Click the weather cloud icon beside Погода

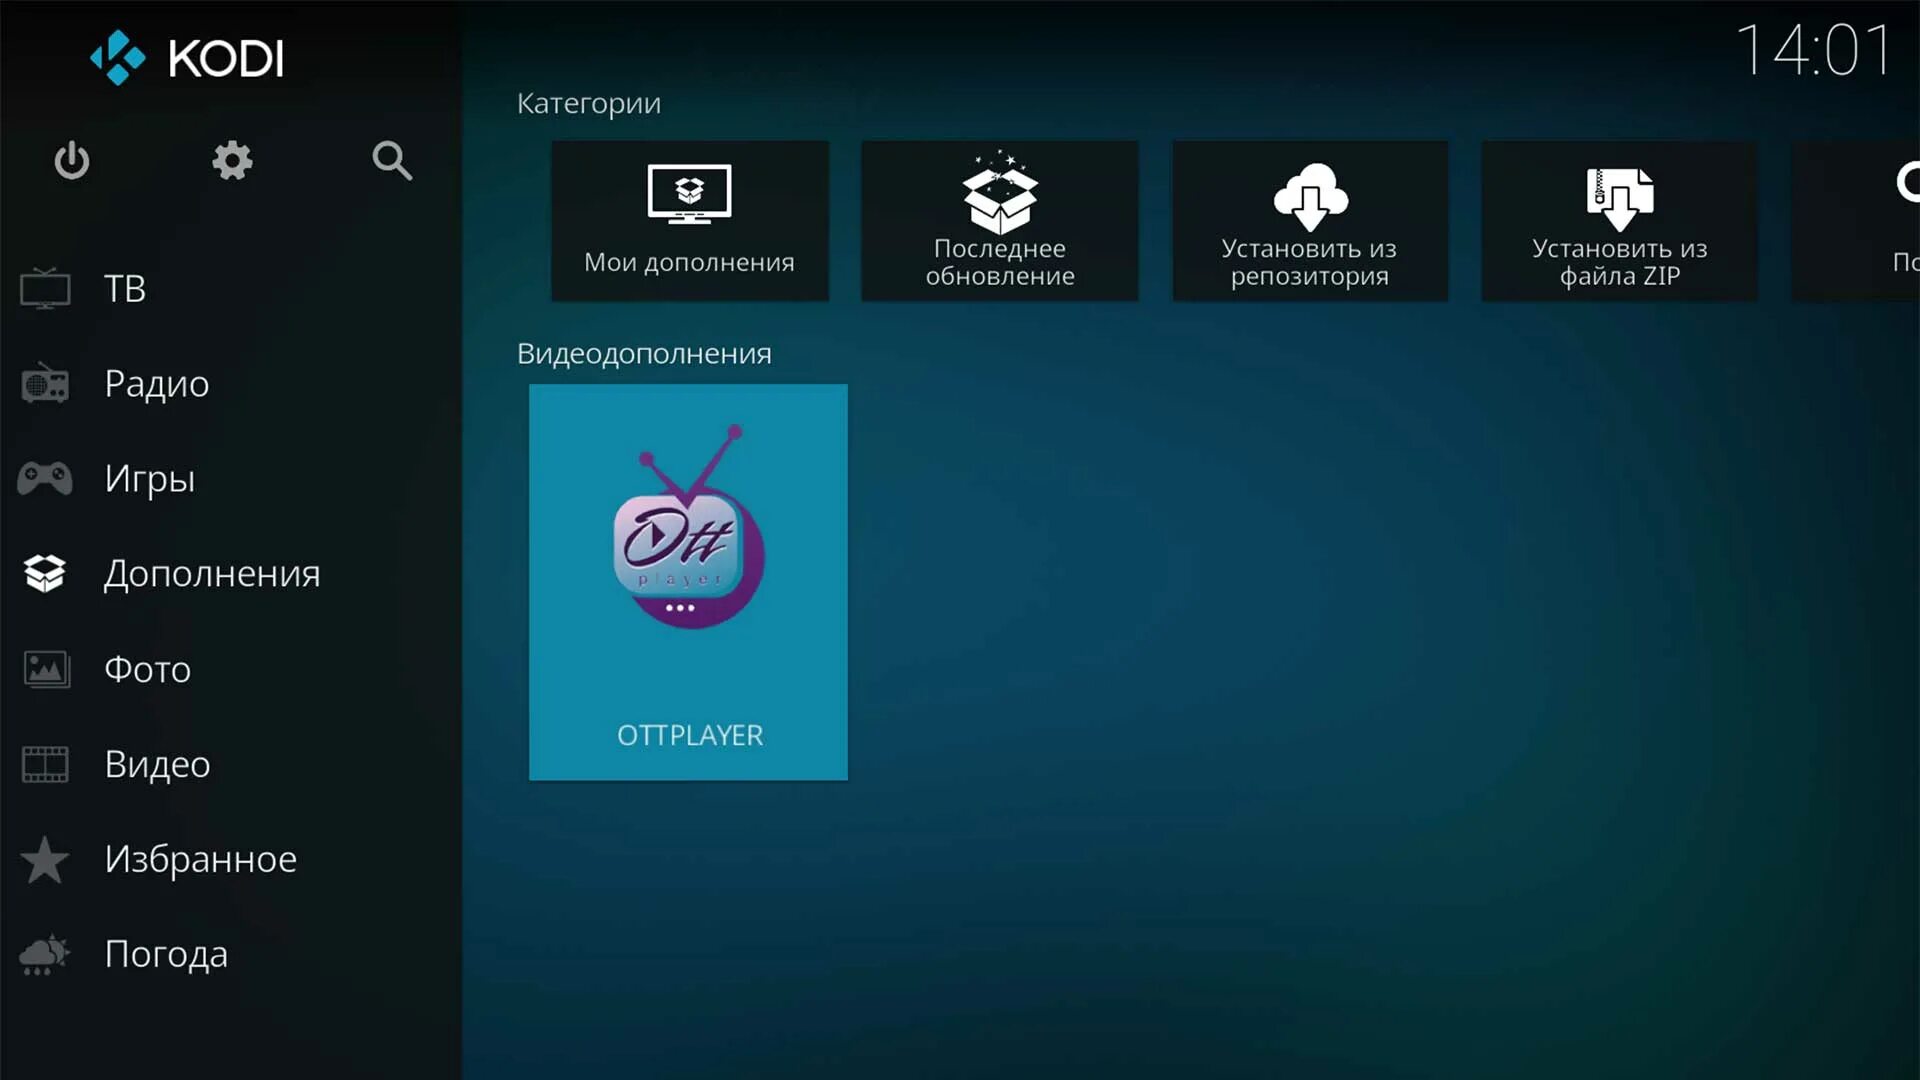coord(45,954)
